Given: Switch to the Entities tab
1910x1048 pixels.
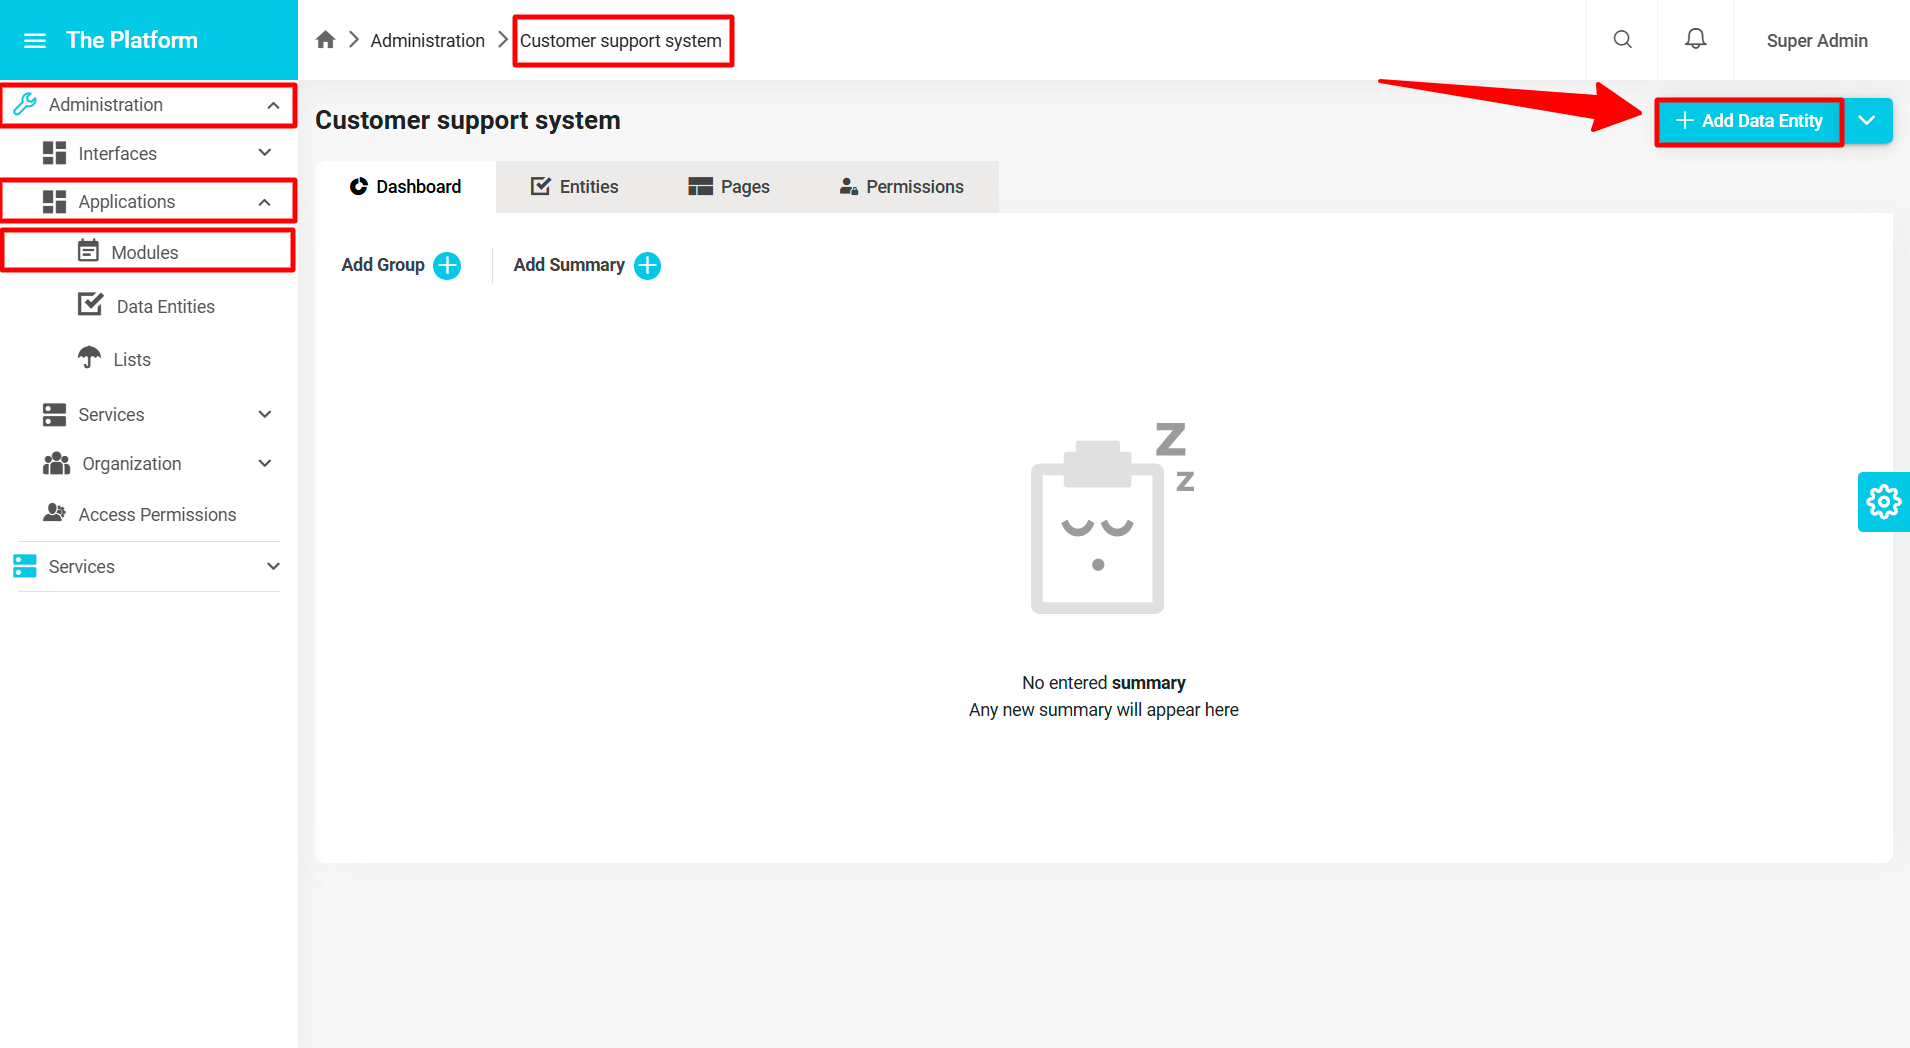Looking at the screenshot, I should (x=575, y=187).
